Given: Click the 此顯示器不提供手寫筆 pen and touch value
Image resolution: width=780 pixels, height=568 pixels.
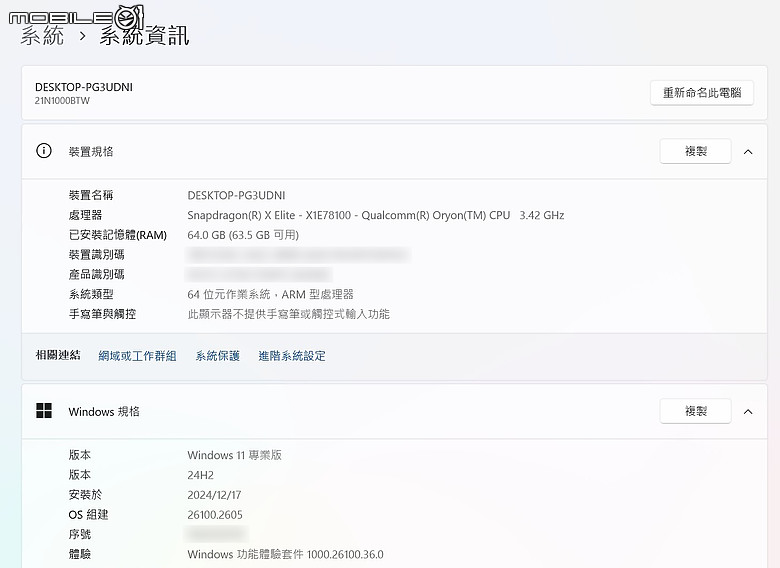Looking at the screenshot, I should point(289,314).
